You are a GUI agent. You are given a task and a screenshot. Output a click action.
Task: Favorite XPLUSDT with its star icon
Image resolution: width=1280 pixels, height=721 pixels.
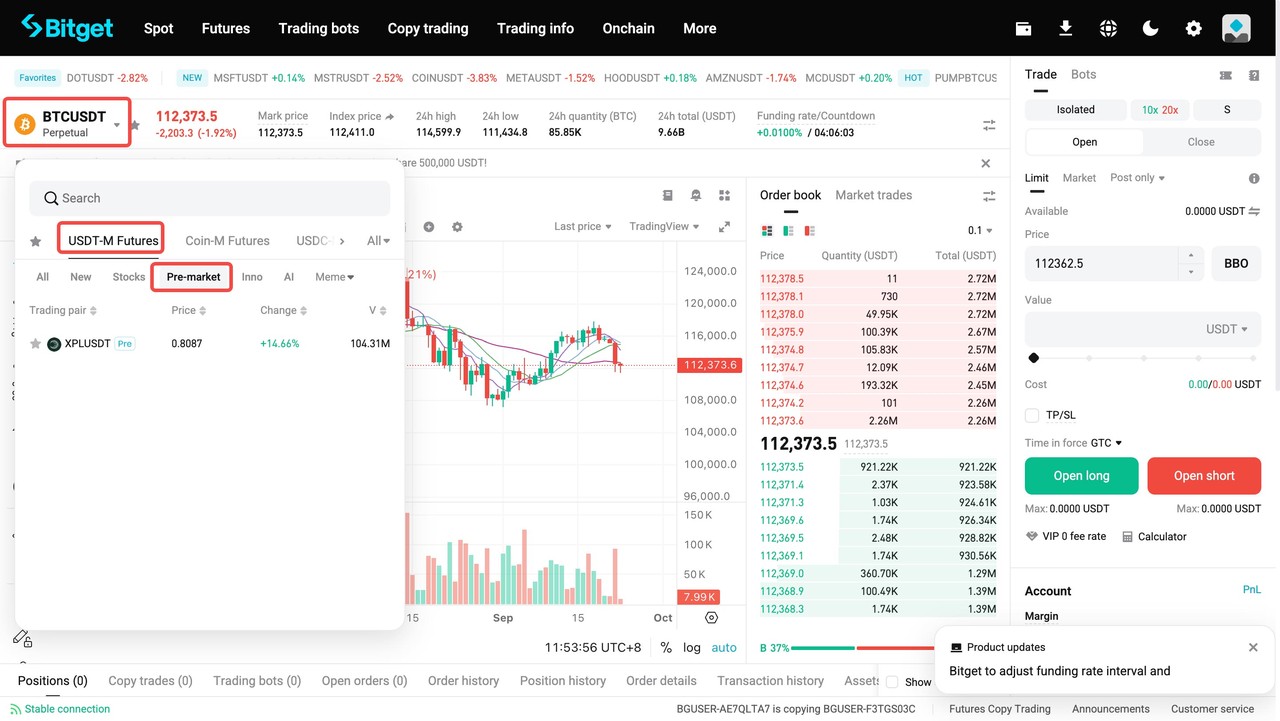(35, 343)
